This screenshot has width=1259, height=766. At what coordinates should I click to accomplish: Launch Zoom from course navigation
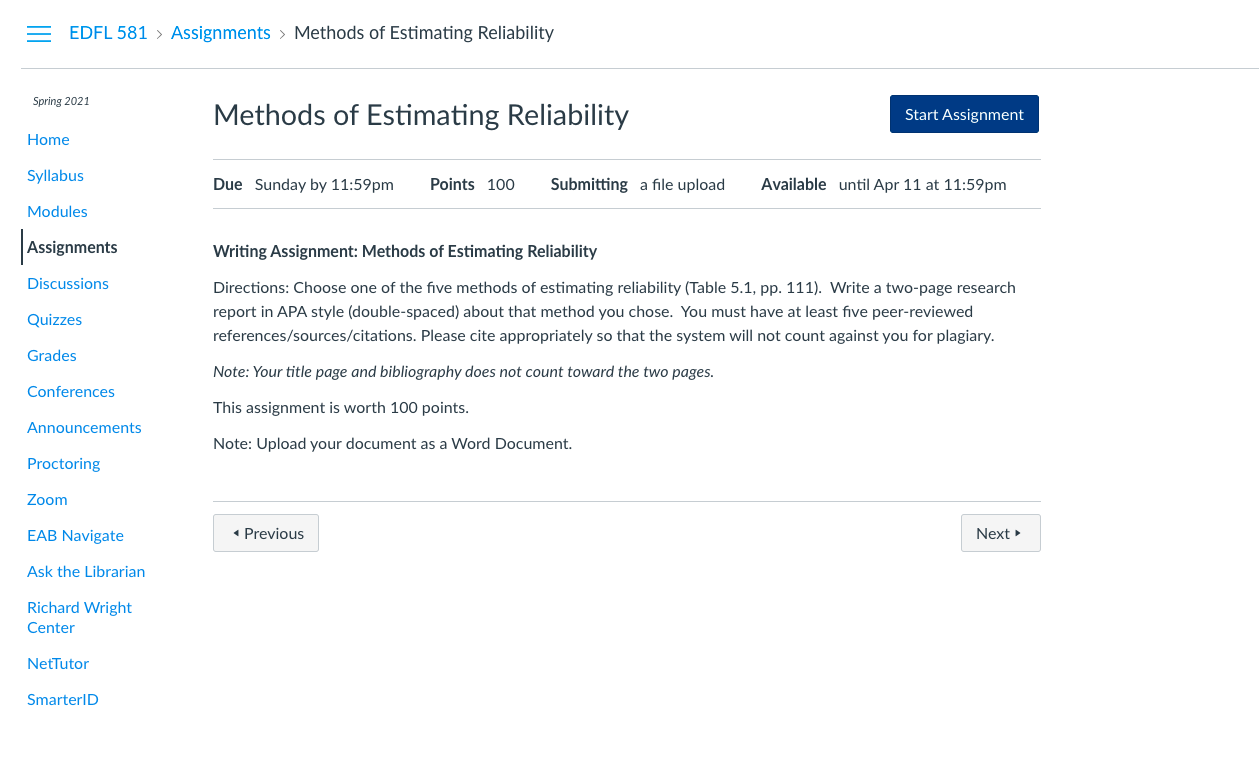tap(47, 499)
